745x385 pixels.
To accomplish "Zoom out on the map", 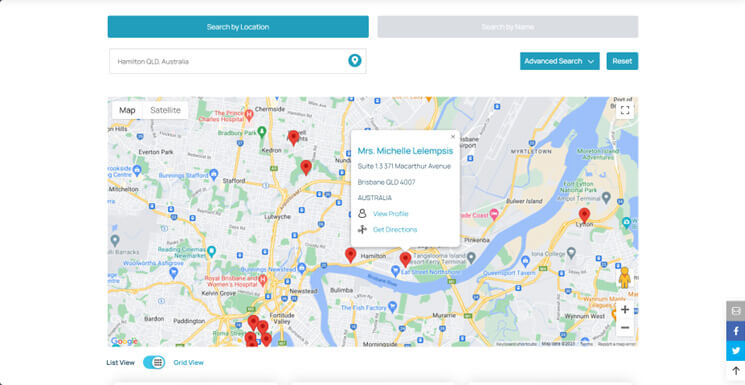I will click(x=625, y=328).
